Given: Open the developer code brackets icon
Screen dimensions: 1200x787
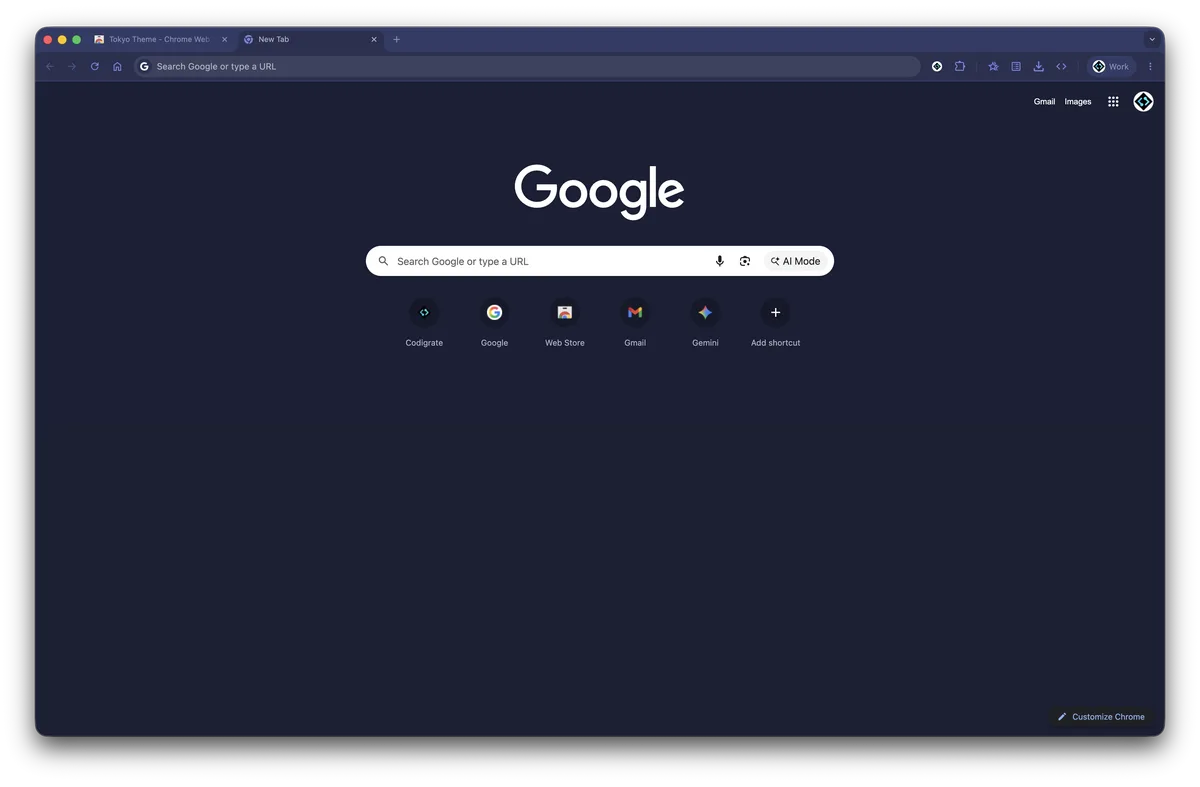Looking at the screenshot, I should (x=1061, y=67).
